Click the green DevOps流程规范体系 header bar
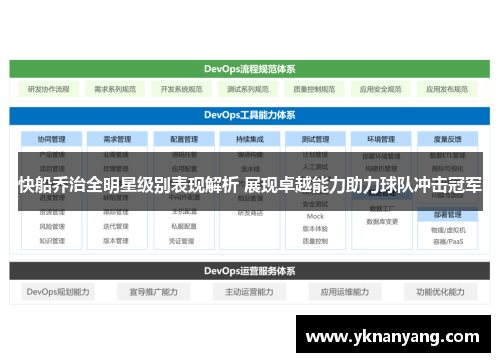This screenshot has width=500, height=362. [x=250, y=69]
